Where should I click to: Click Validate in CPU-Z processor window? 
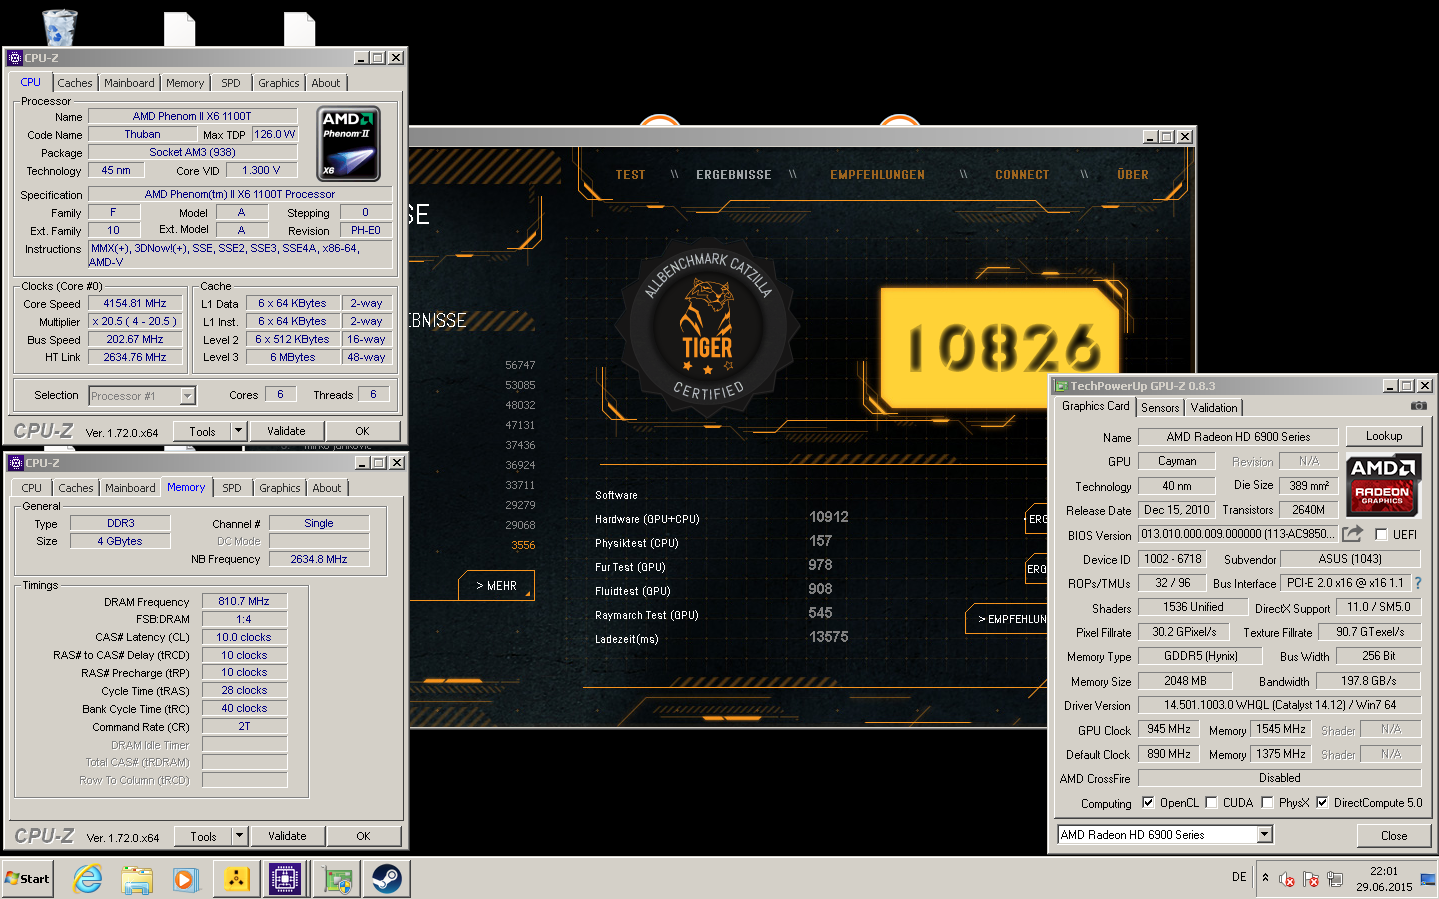pos(286,431)
